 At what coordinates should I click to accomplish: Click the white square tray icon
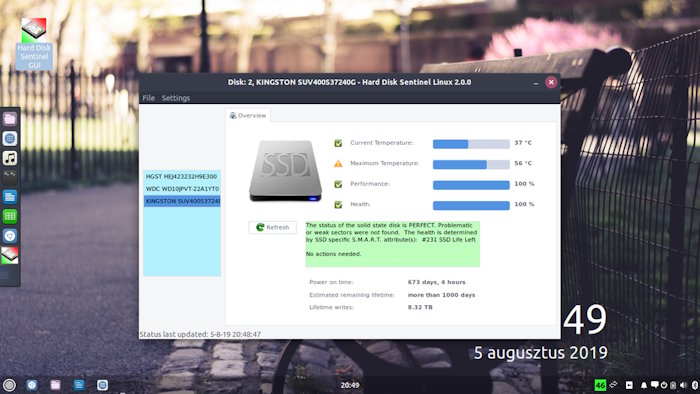[x=629, y=385]
